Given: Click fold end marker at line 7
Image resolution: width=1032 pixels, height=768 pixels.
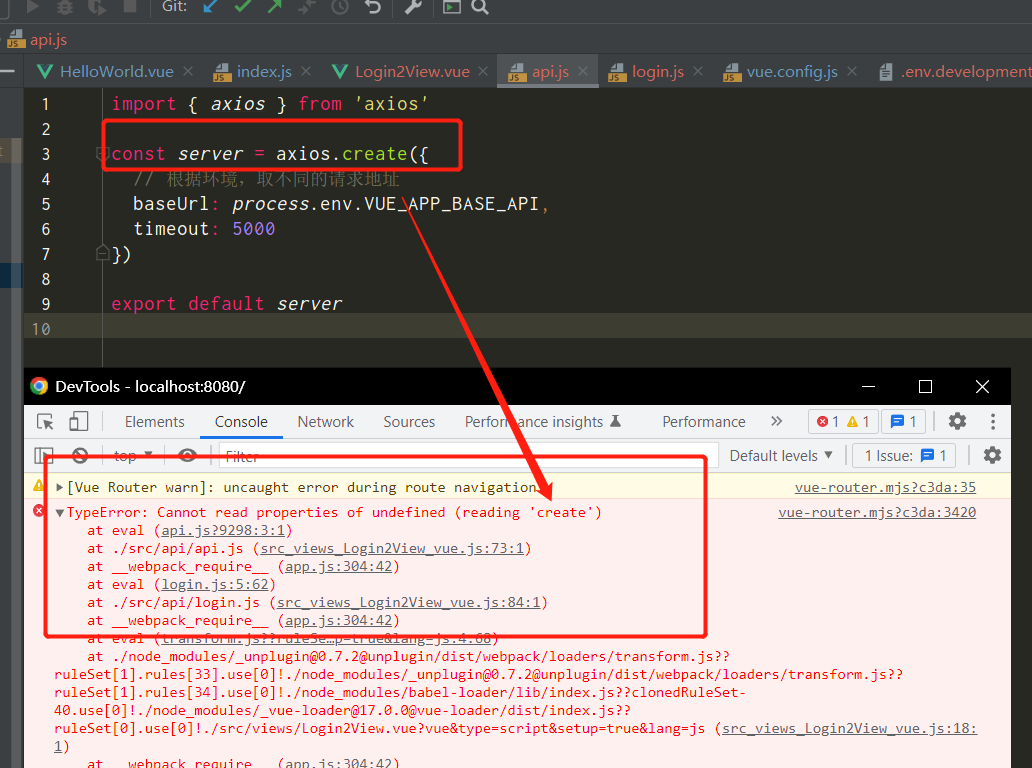Looking at the screenshot, I should click(x=102, y=253).
